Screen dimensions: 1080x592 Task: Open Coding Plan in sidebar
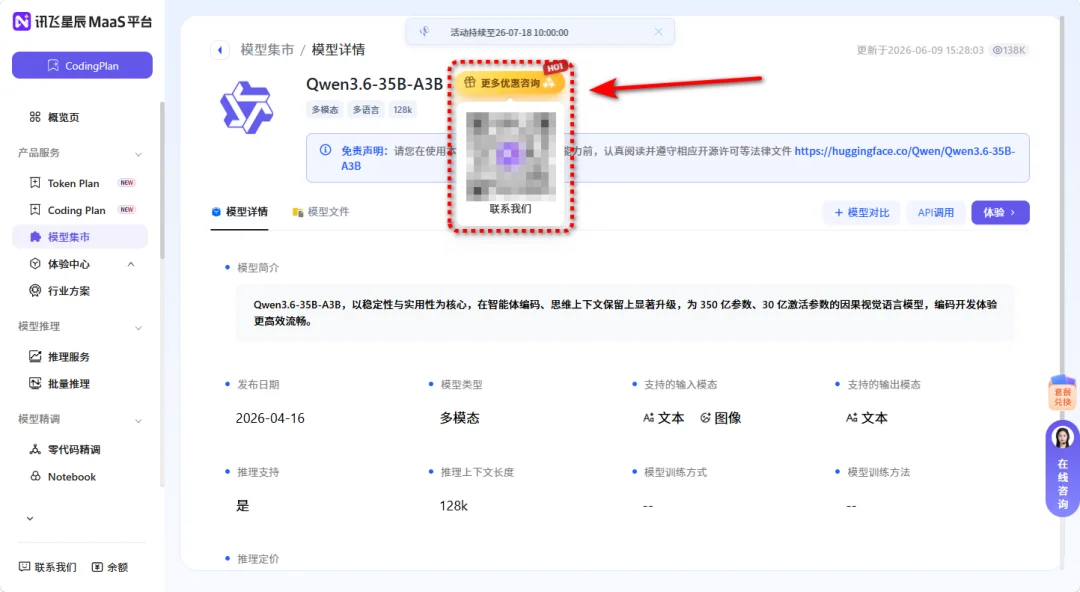point(76,210)
